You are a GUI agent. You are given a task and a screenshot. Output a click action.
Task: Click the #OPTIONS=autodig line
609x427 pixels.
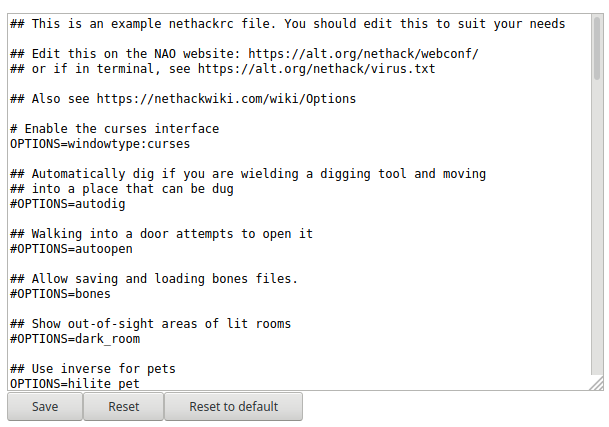coord(68,204)
